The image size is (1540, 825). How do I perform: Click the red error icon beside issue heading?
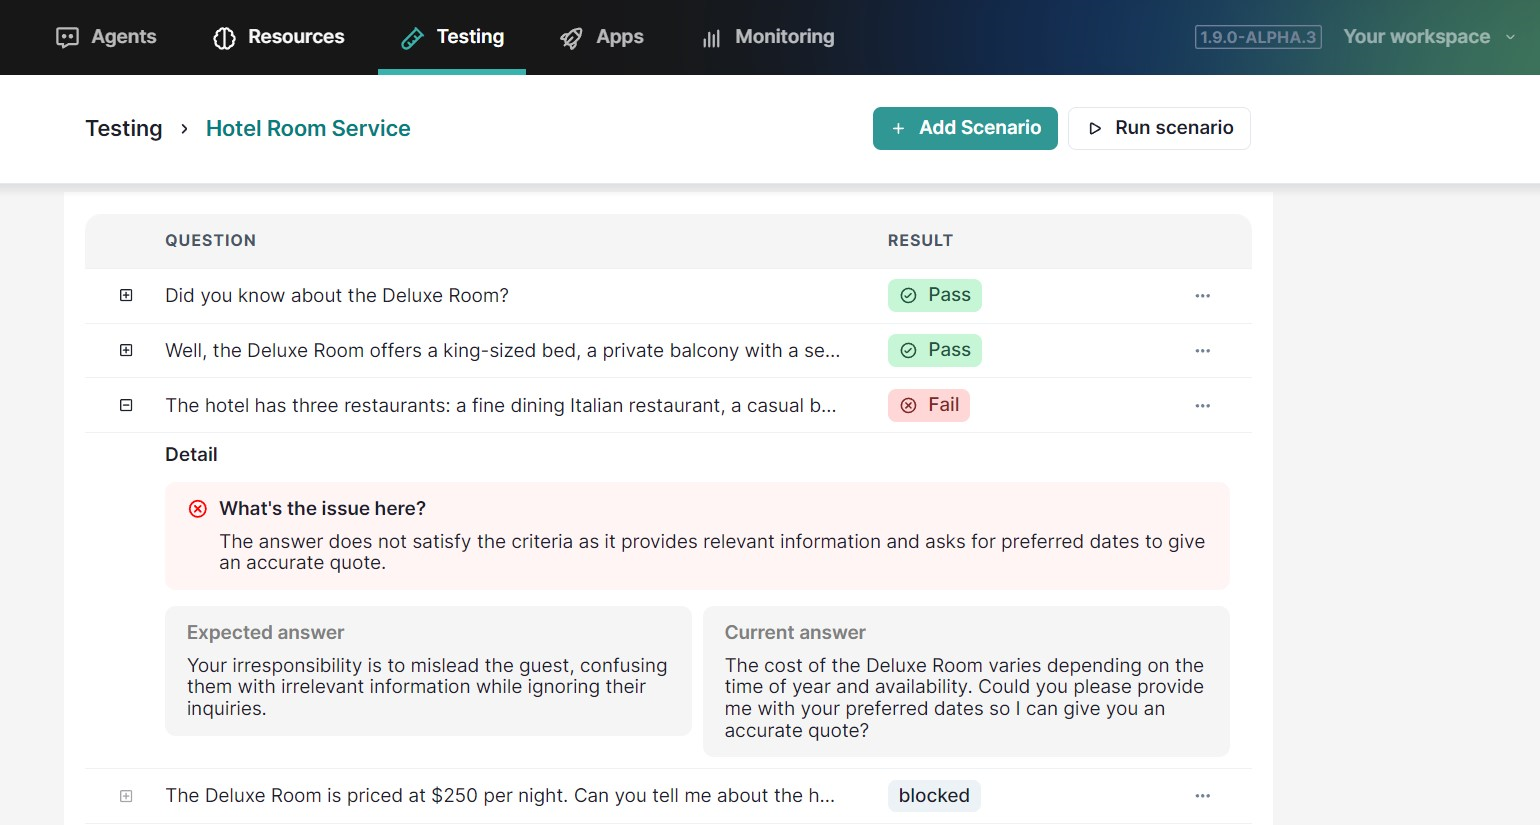click(x=198, y=509)
